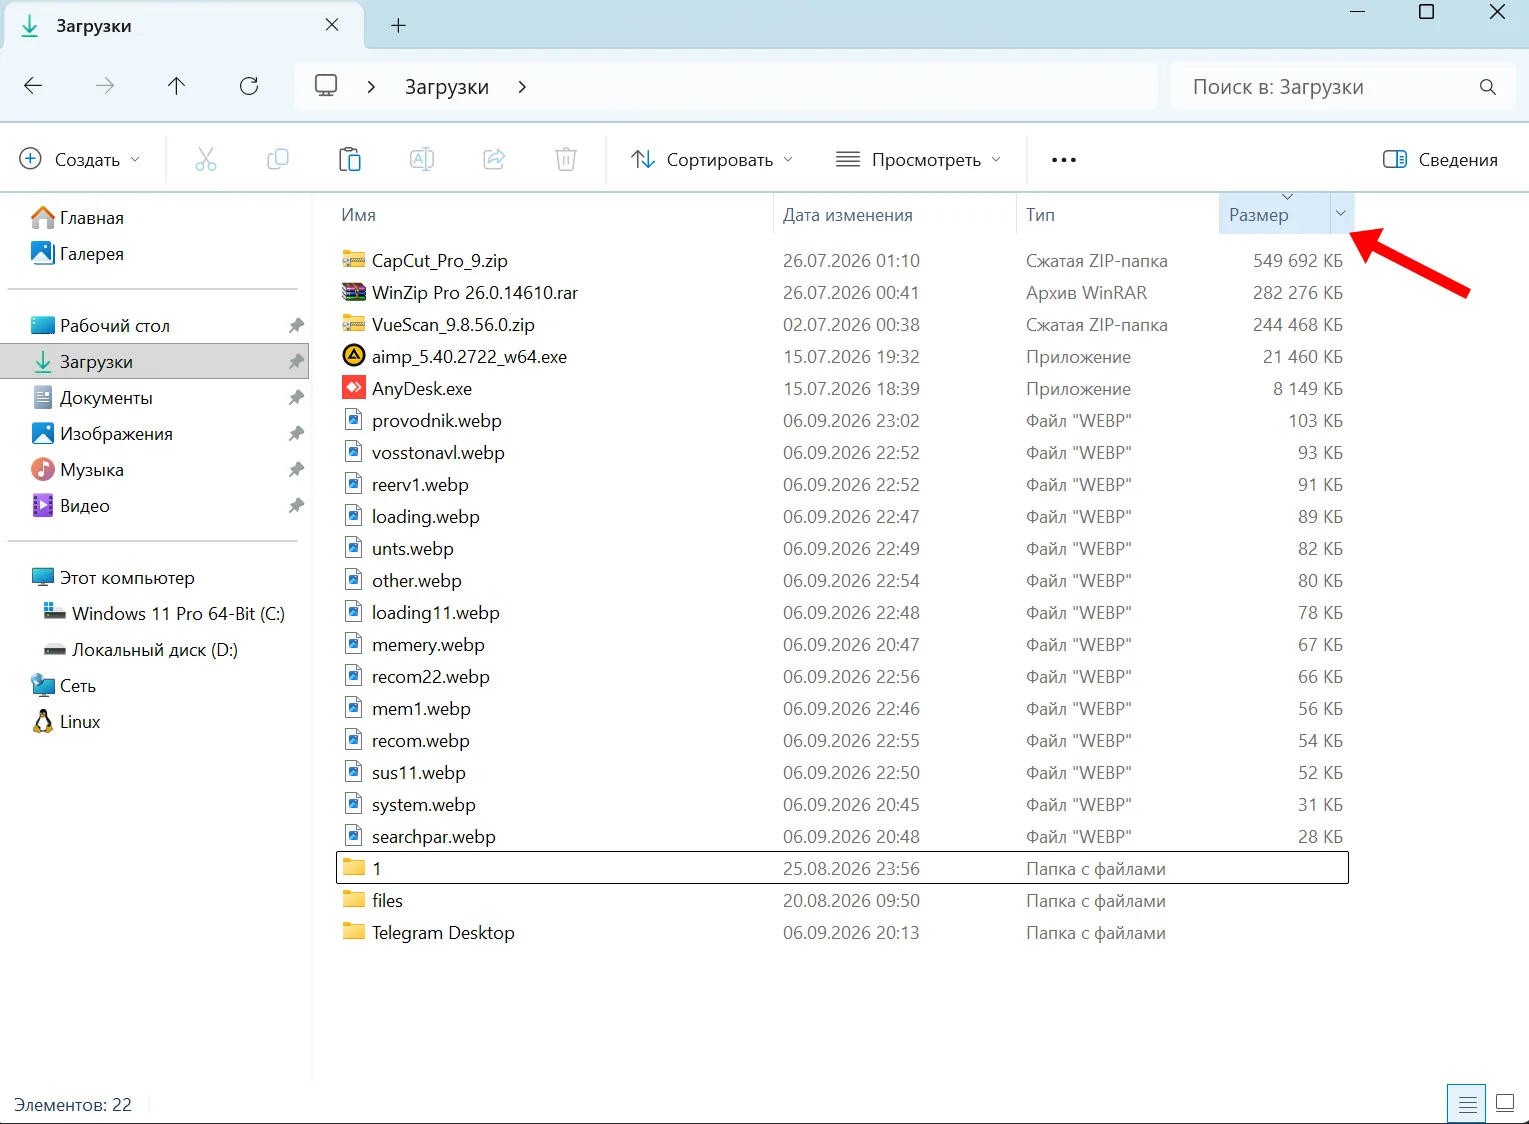This screenshot has height=1124, width=1529.
Task: Click the Paste clipboard icon
Action: pyautogui.click(x=350, y=159)
